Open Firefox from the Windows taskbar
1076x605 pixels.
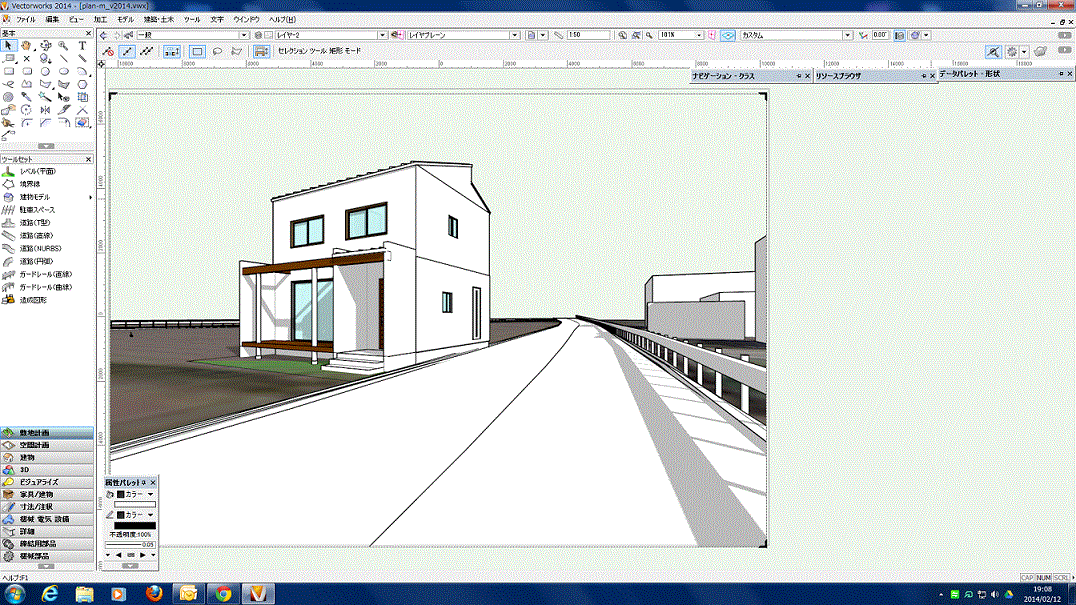point(153,593)
